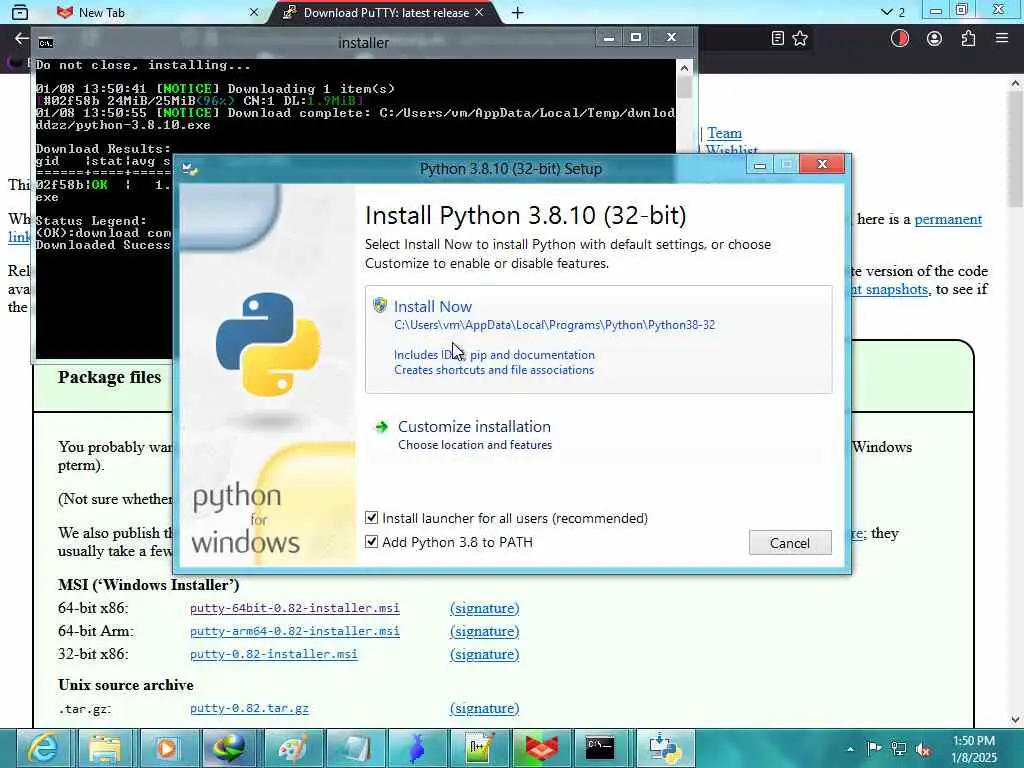Bookmark this page with the star icon
Screen dimensions: 1024x768
click(x=800, y=39)
